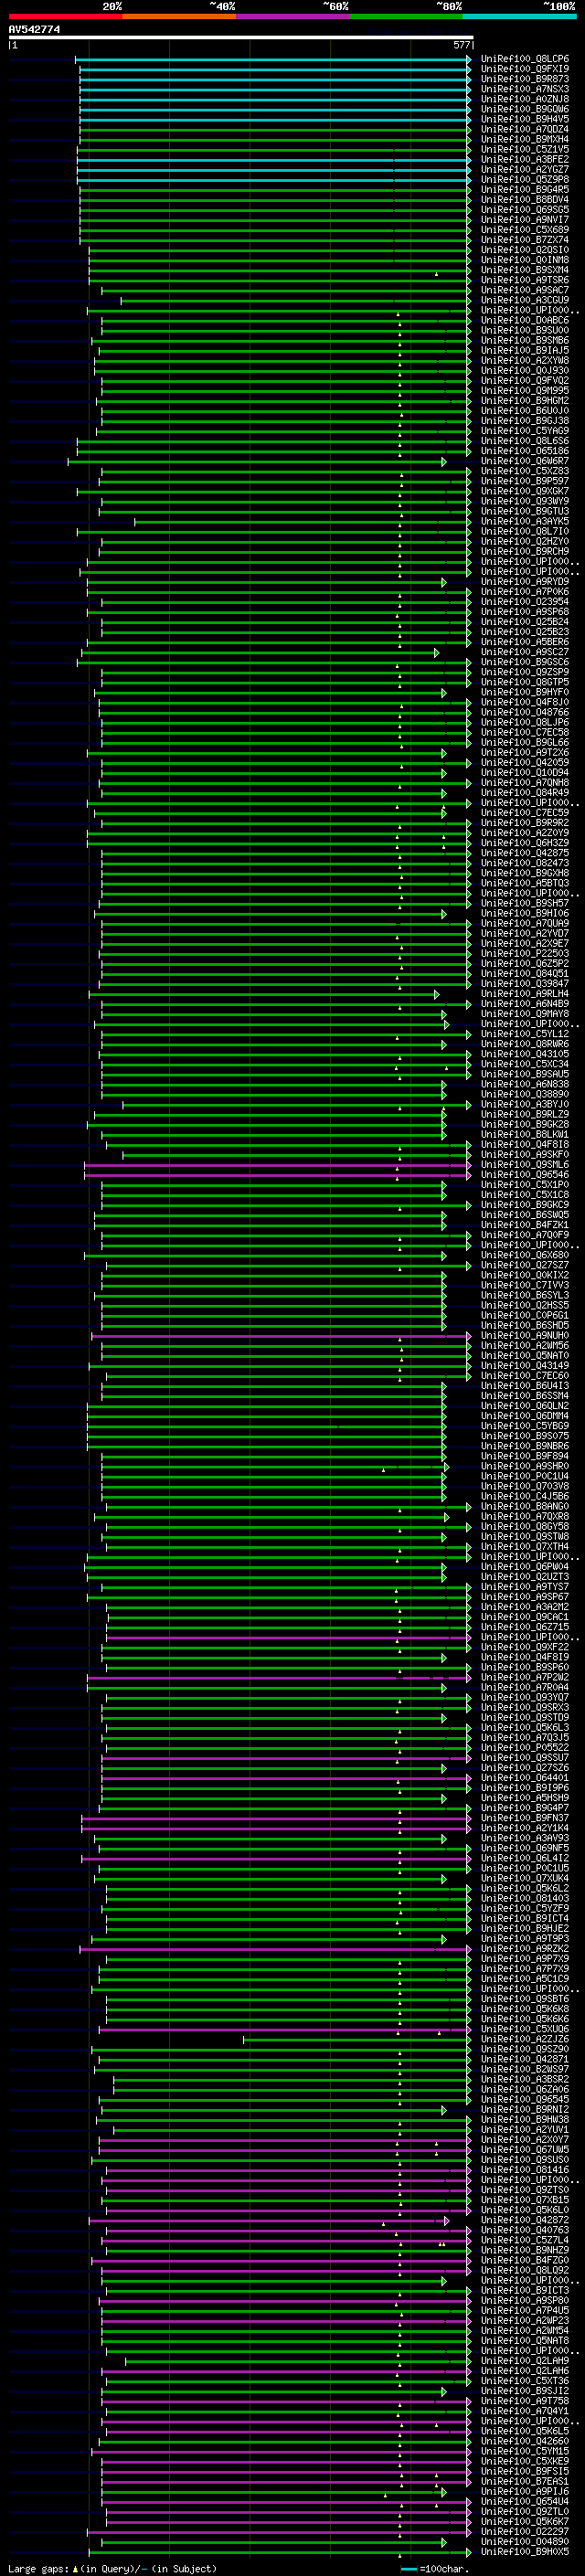Click hit label UniRef100_Q2QSI0
Screen dimensions: 585x2576
(525, 250)
